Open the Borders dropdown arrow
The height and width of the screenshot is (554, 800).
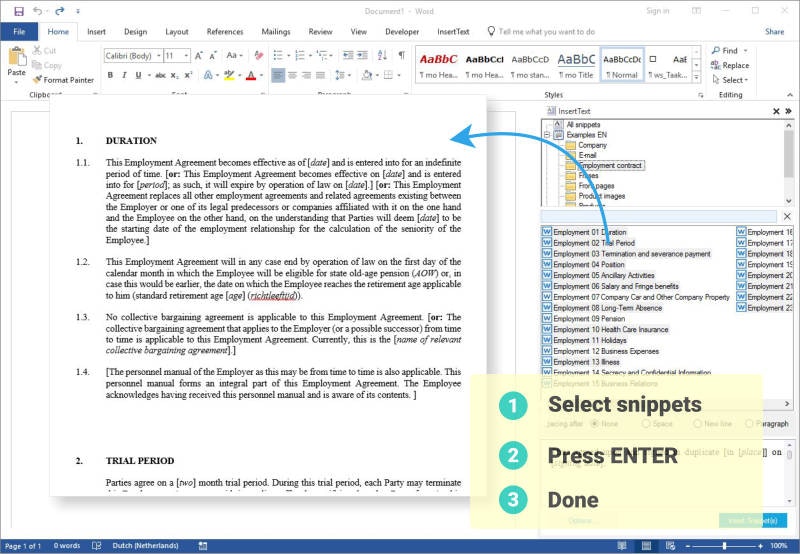(x=399, y=75)
